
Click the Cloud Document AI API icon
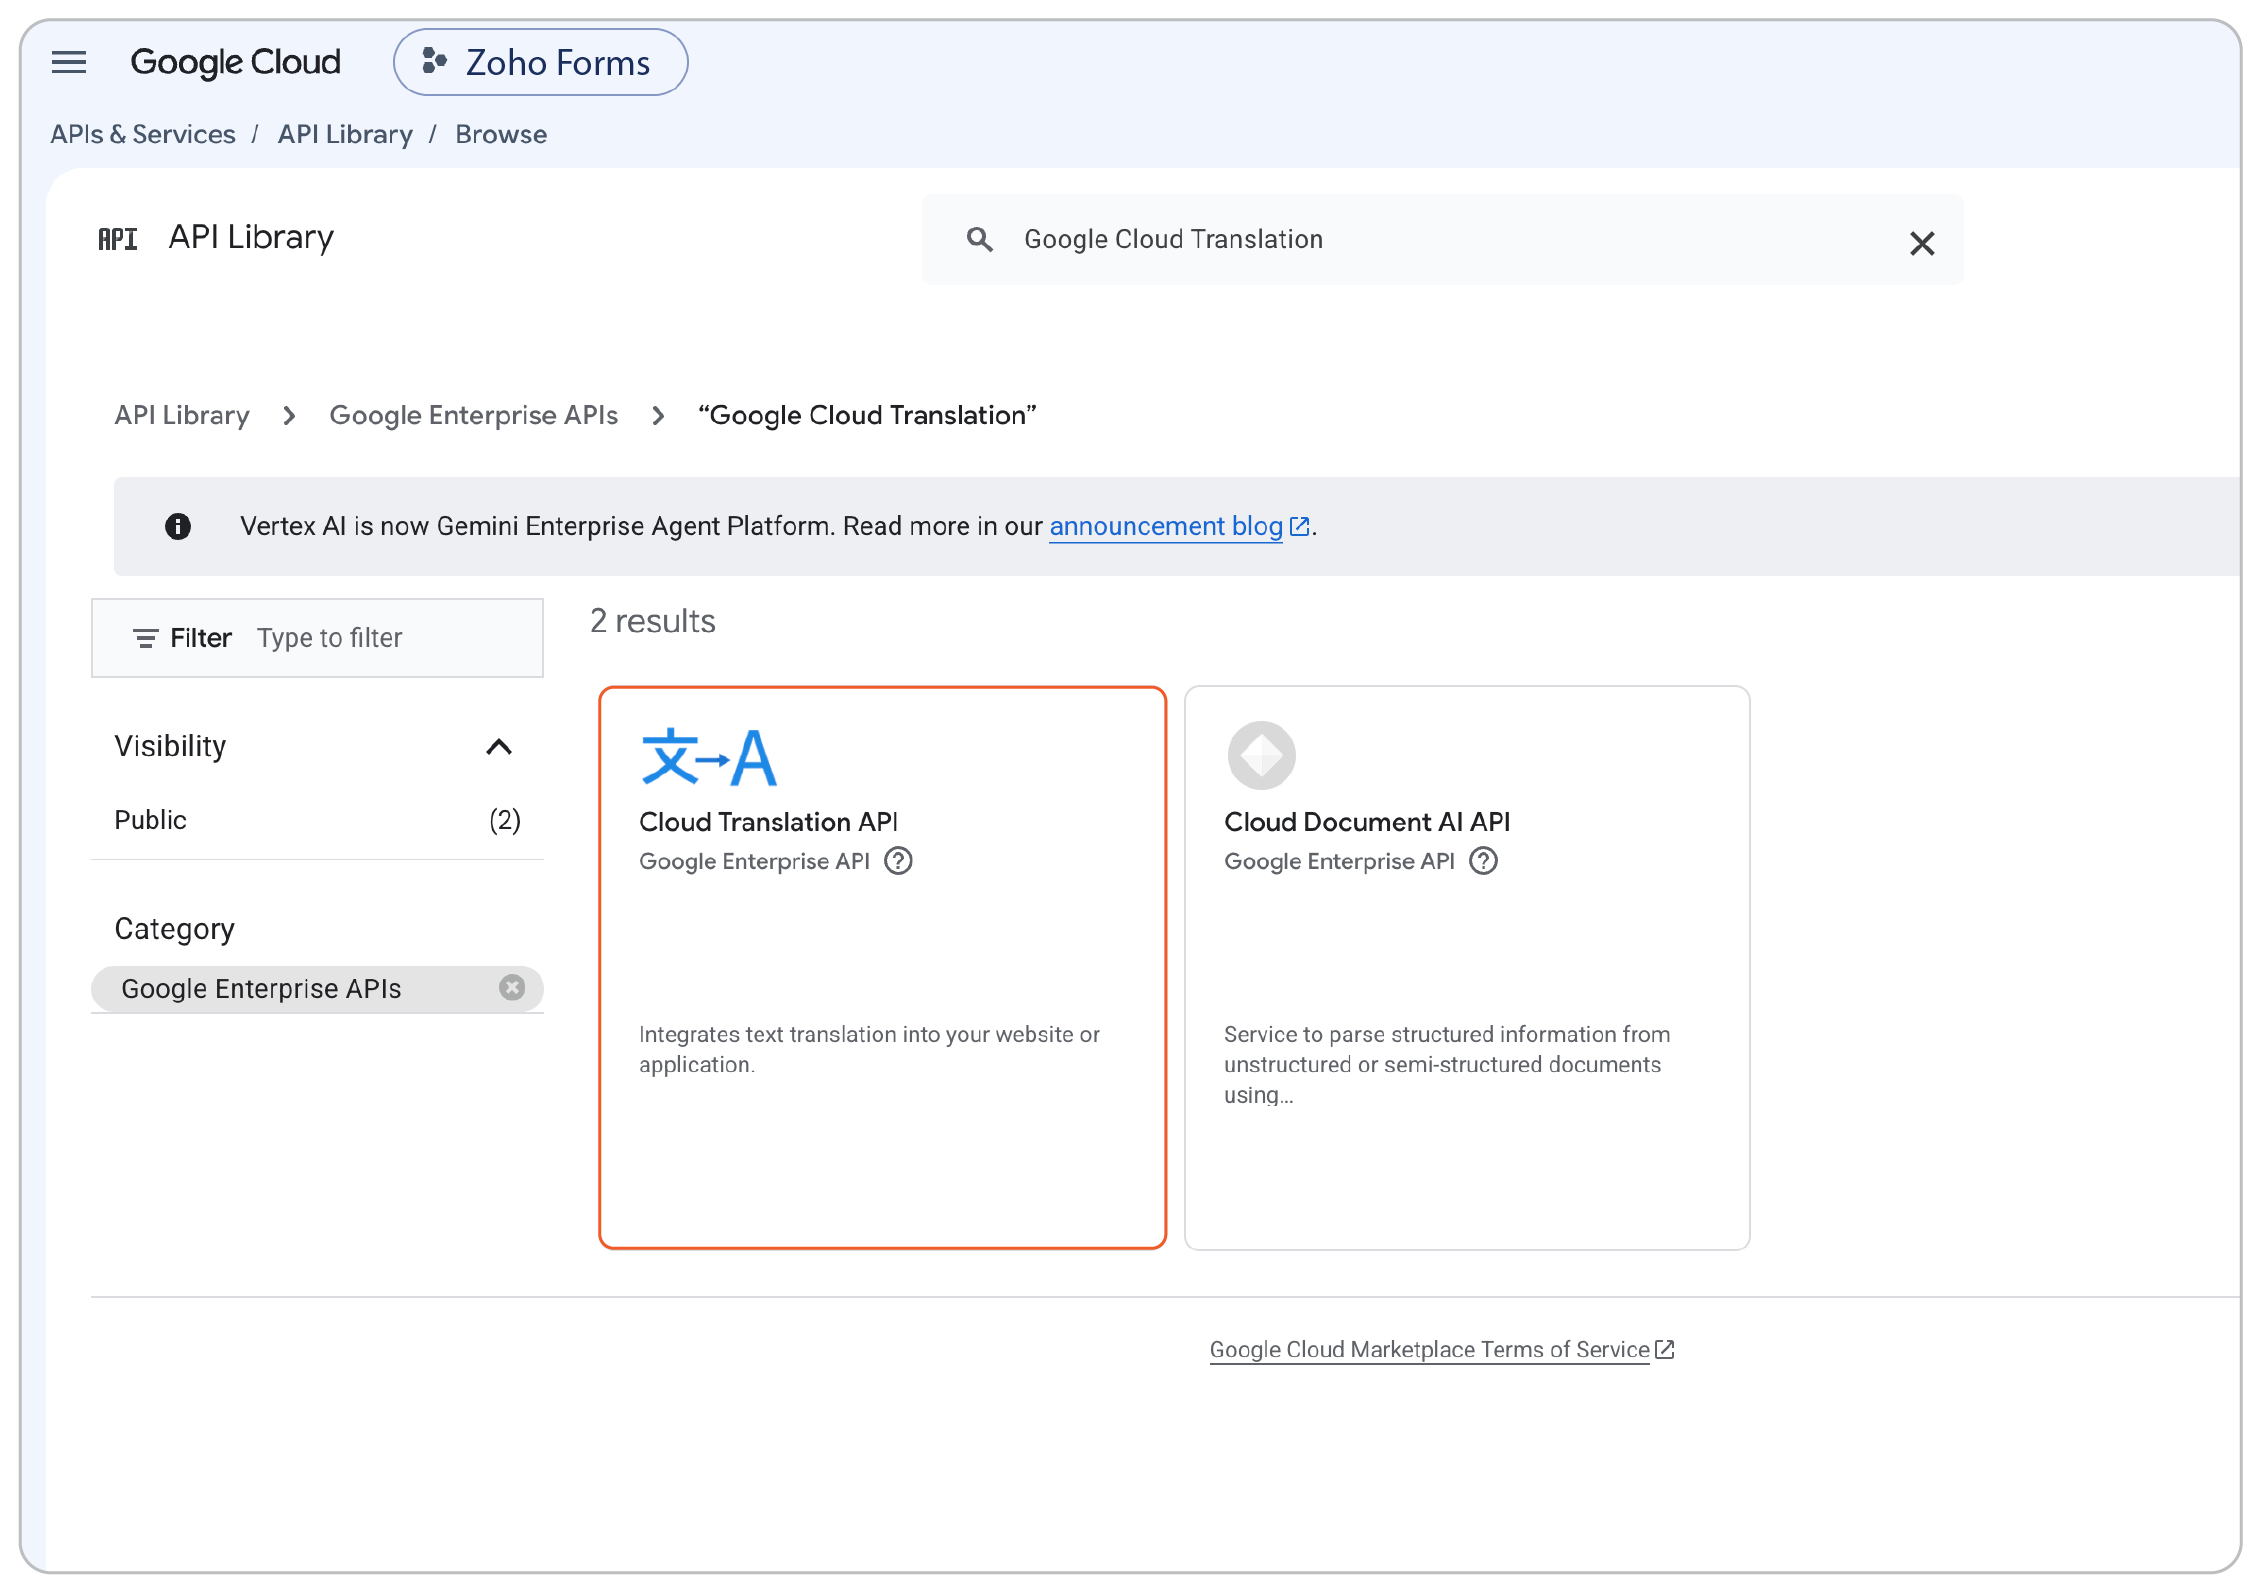(x=1262, y=755)
